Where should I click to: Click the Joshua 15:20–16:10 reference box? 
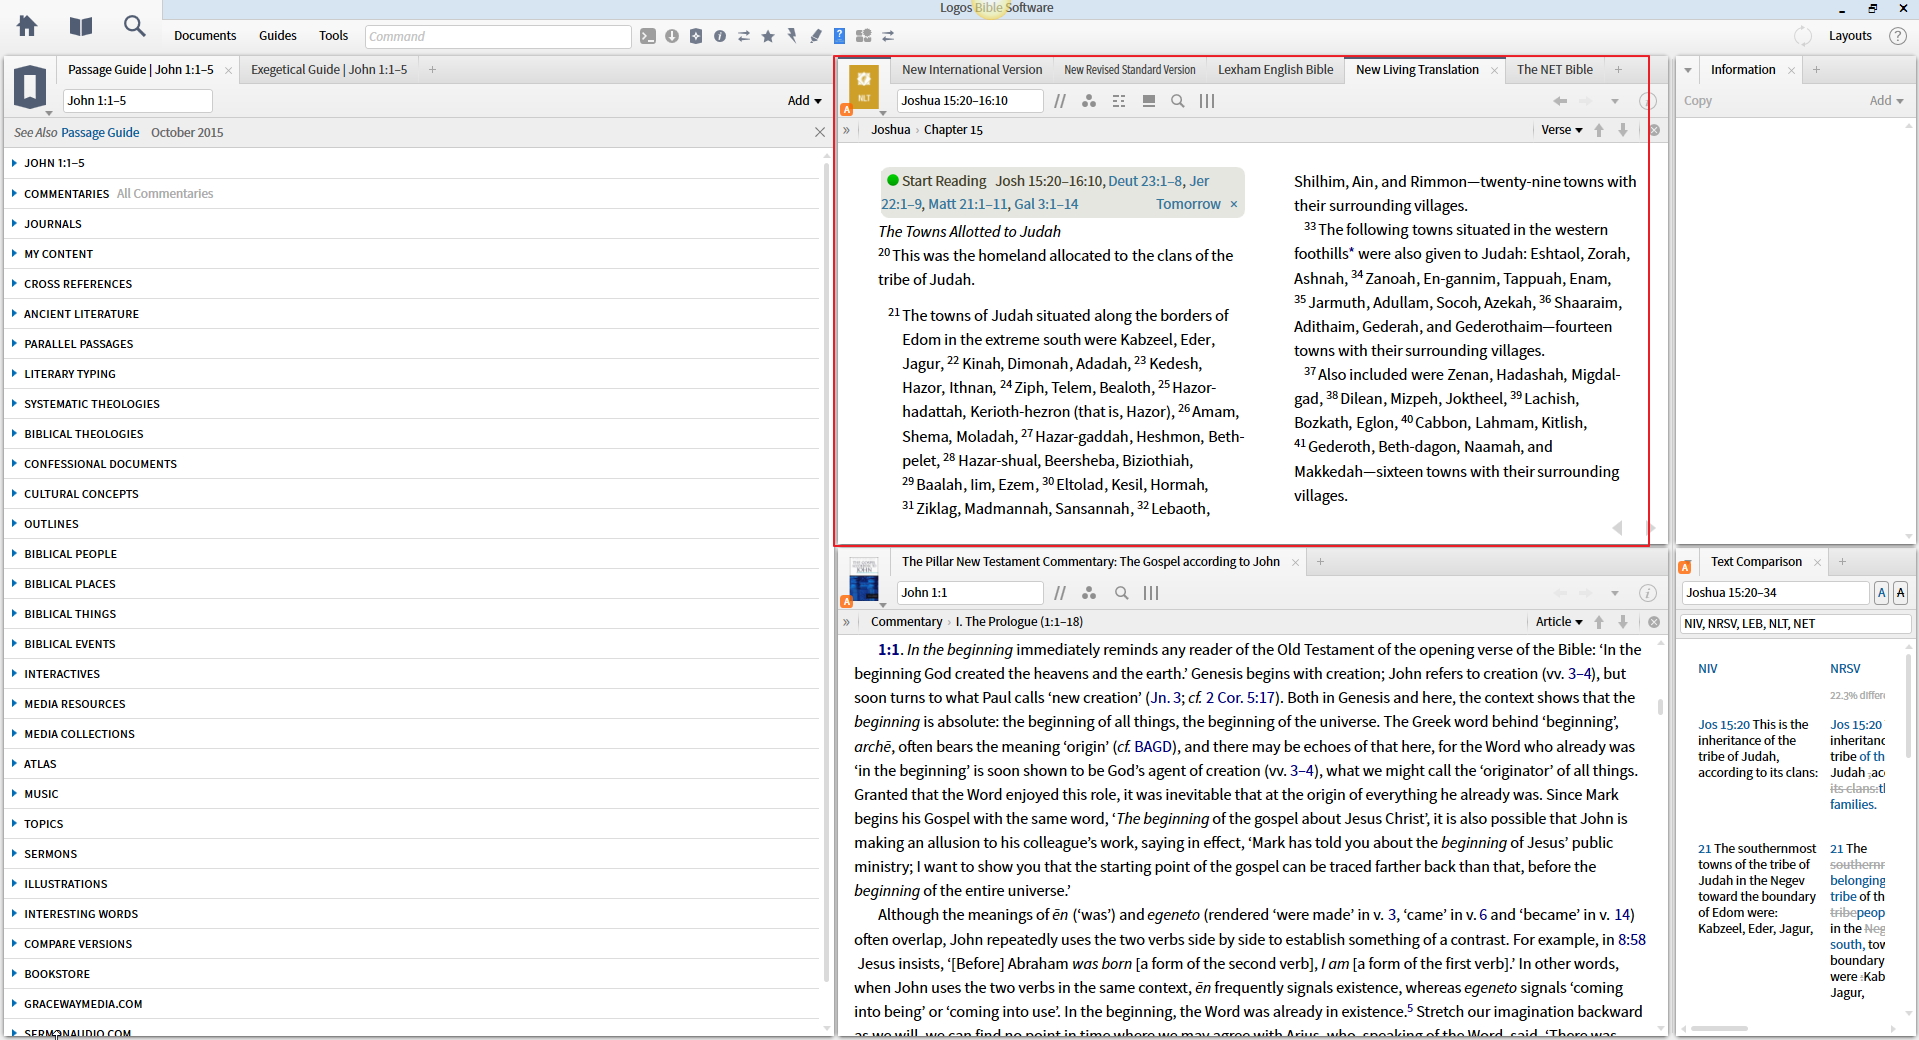coord(969,101)
